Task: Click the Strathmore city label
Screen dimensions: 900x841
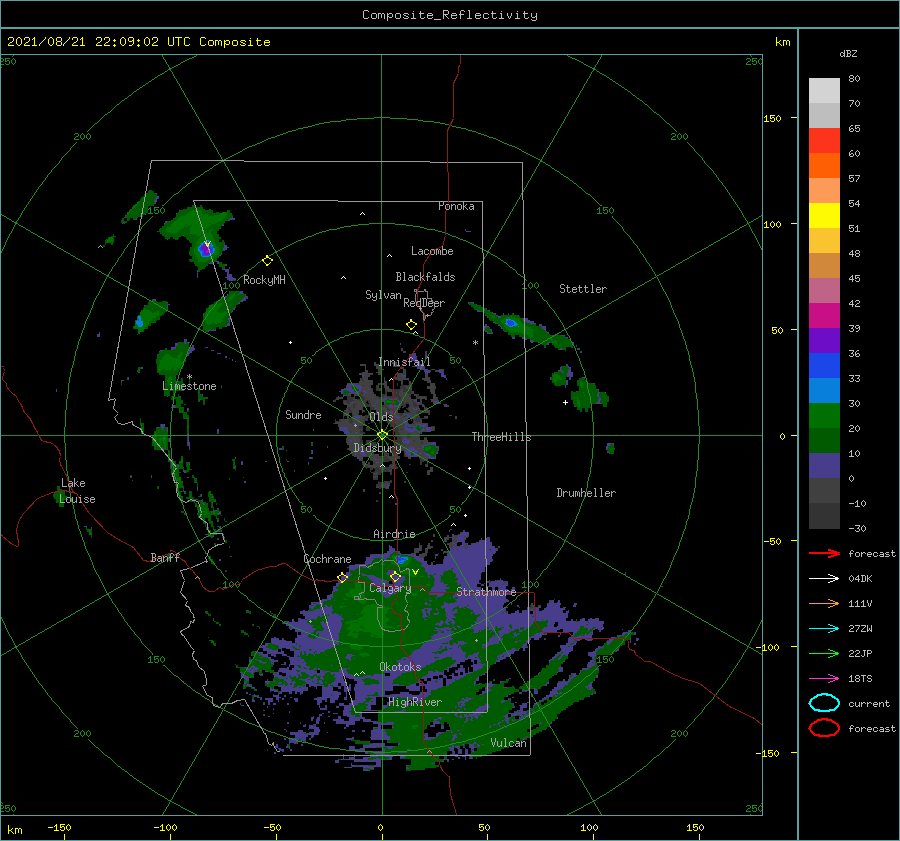Action: point(486,592)
